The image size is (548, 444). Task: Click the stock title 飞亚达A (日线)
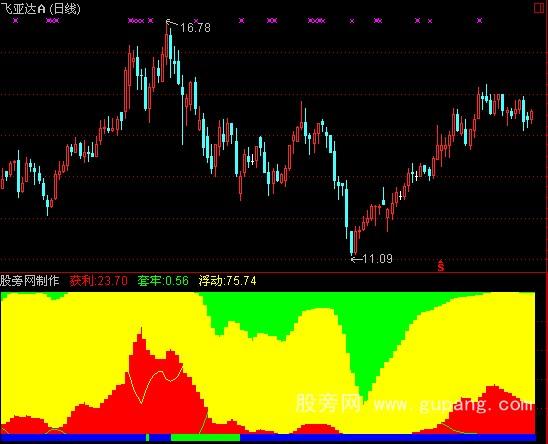41,9
